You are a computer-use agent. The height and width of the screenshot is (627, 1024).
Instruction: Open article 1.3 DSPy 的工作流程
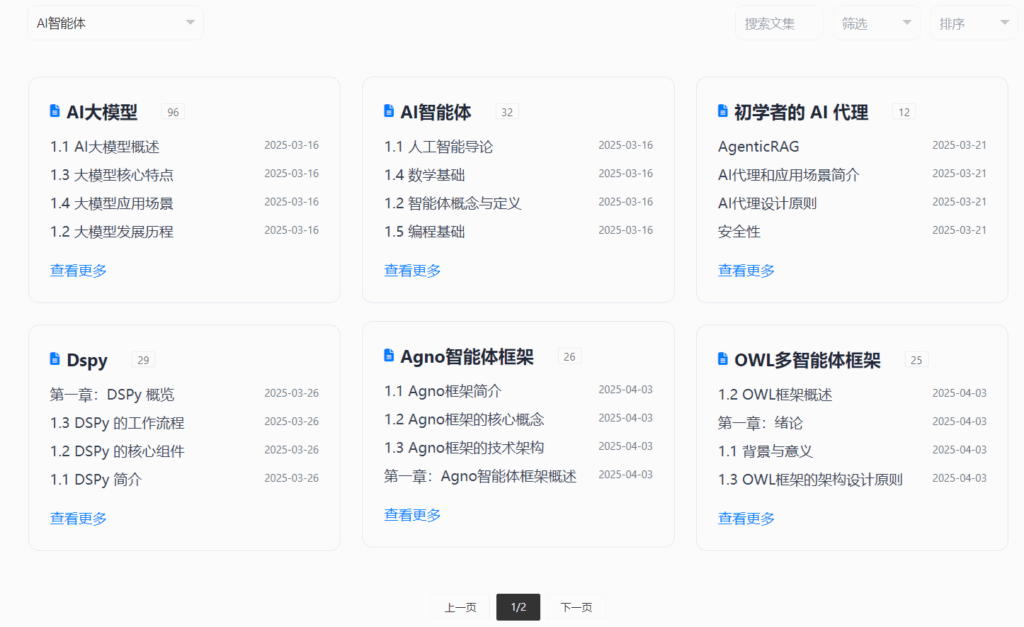click(117, 423)
